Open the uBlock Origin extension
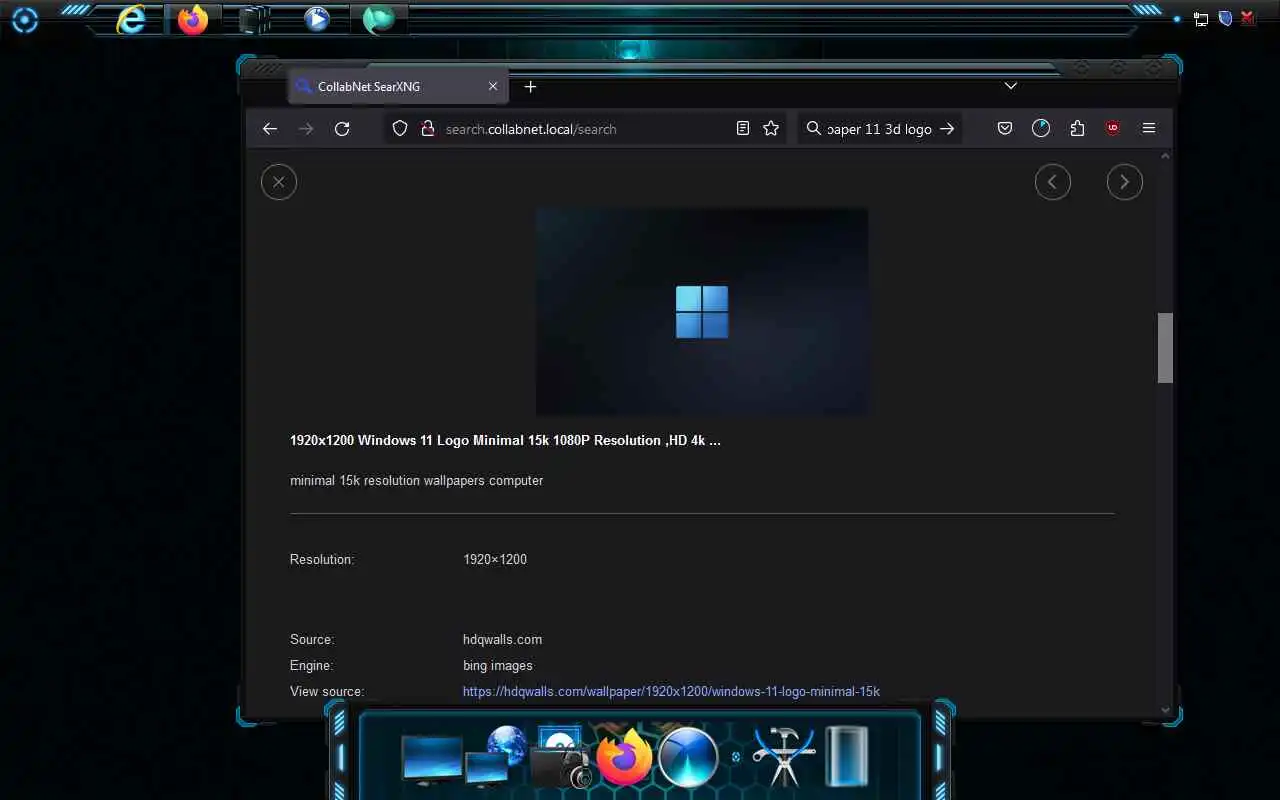 [x=1113, y=129]
